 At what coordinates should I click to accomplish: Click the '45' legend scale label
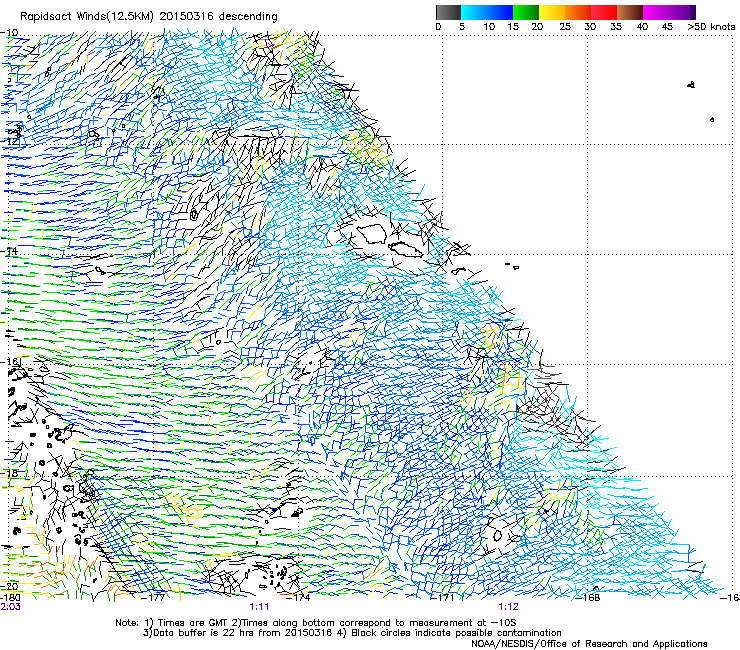[x=667, y=27]
